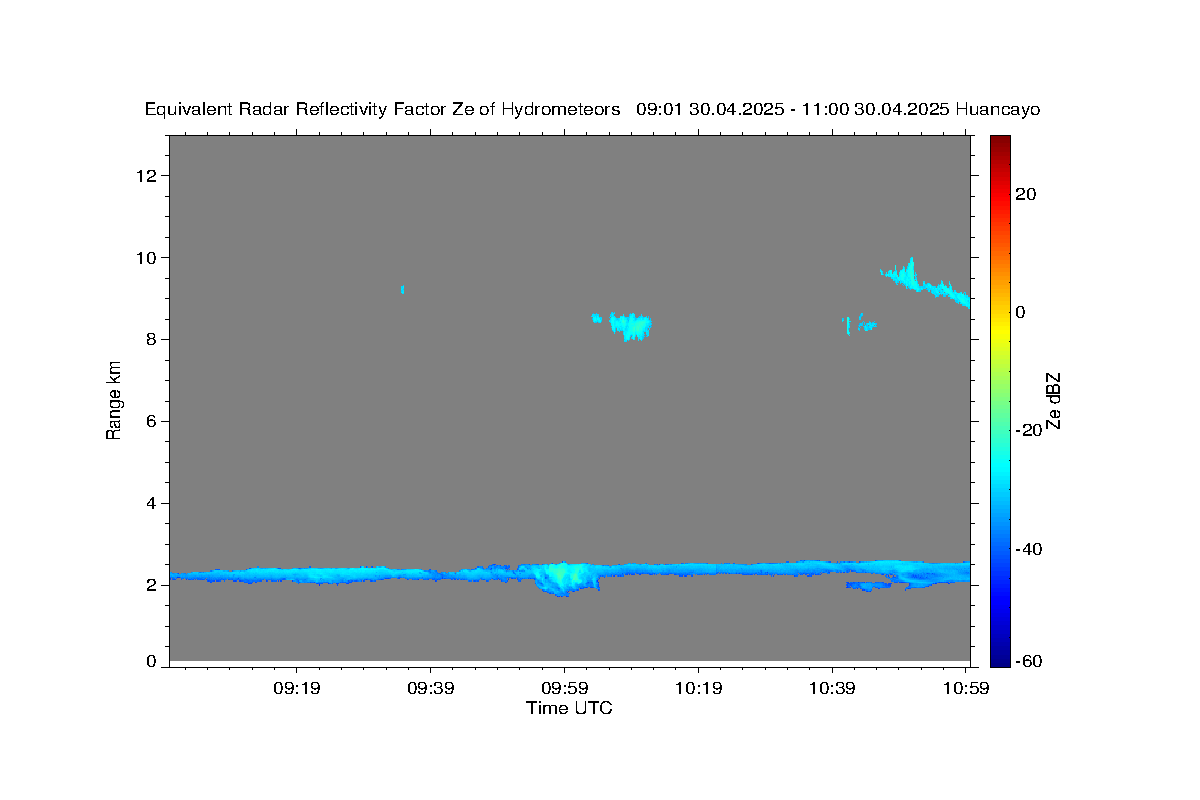Click the 10:39 time tick label
The height and width of the screenshot is (800, 1200).
832,688
